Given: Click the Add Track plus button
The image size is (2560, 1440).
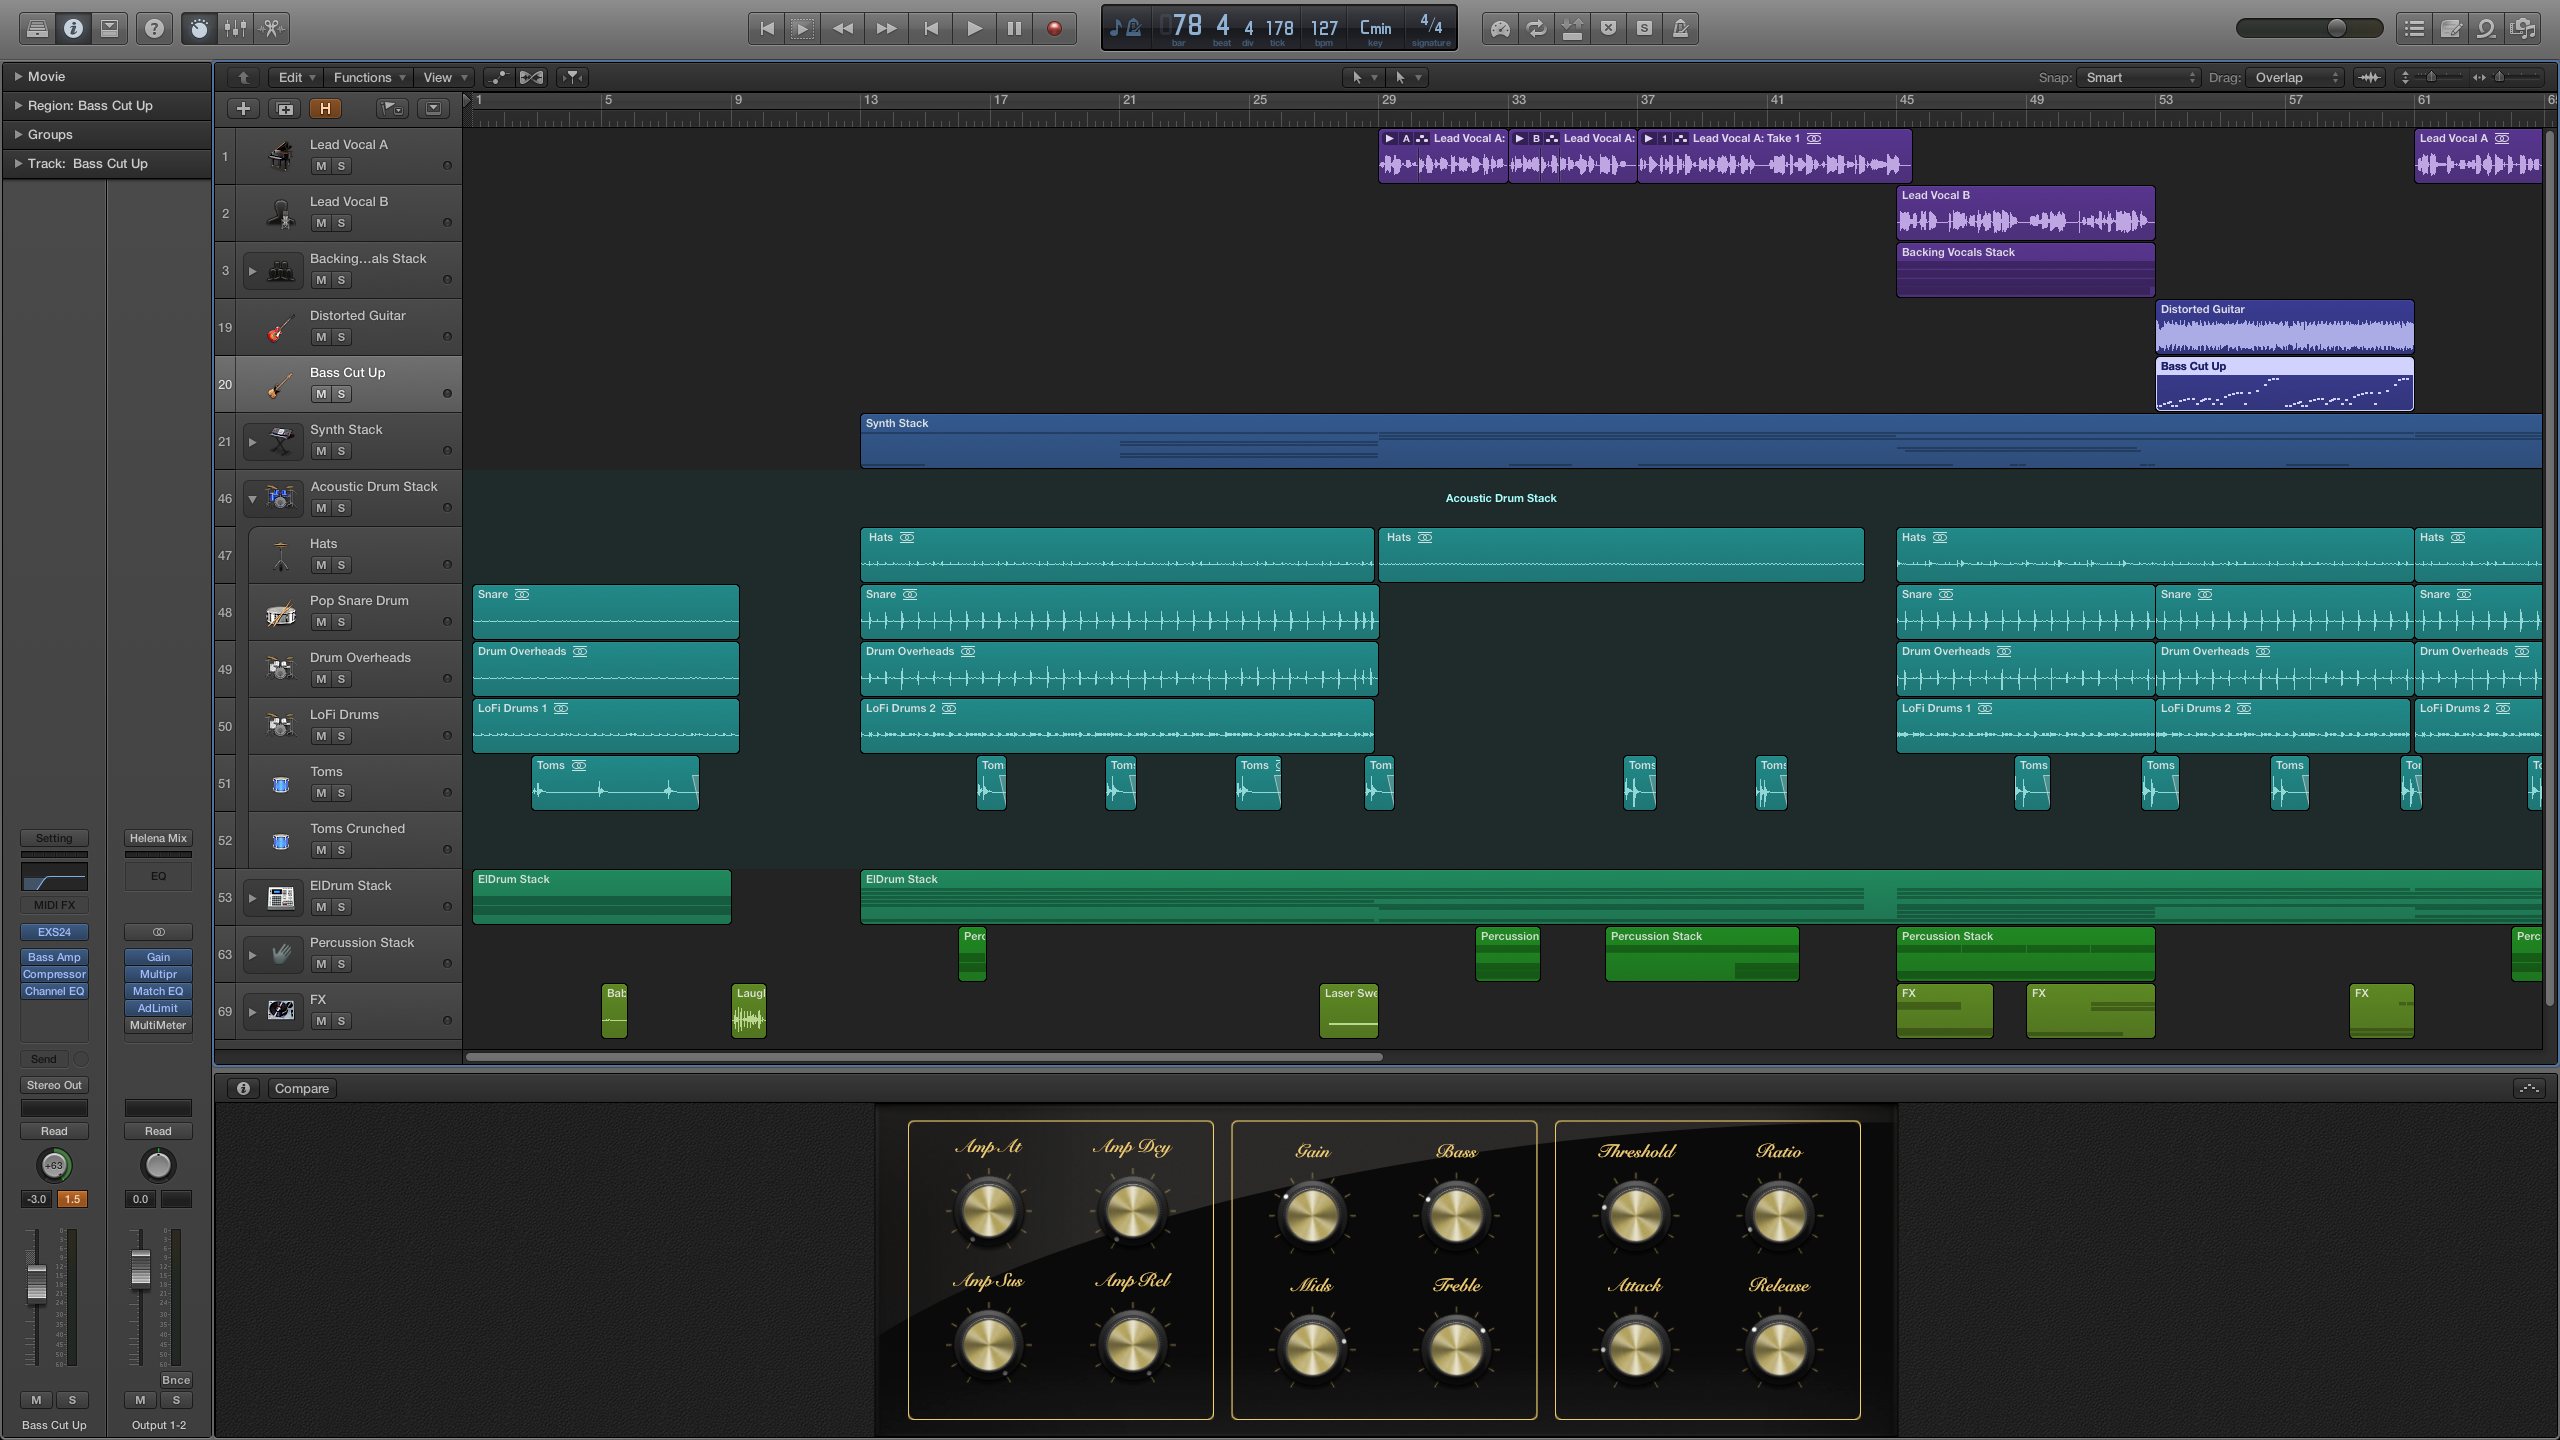Looking at the screenshot, I should pyautogui.click(x=244, y=109).
